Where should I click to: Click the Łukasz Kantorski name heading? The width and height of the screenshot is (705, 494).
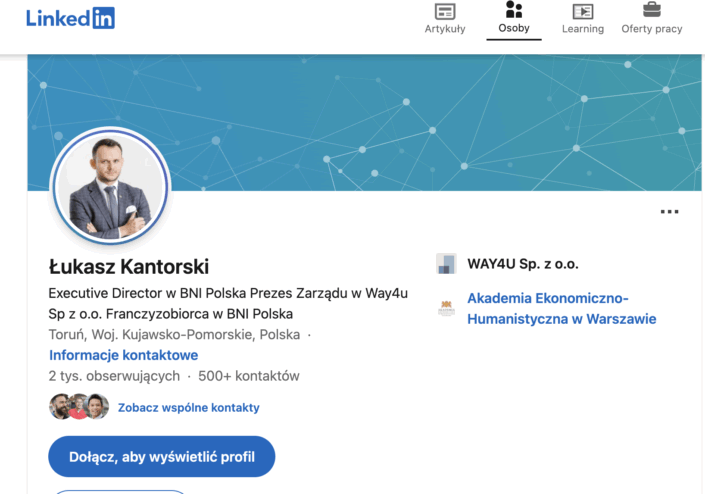(x=129, y=267)
